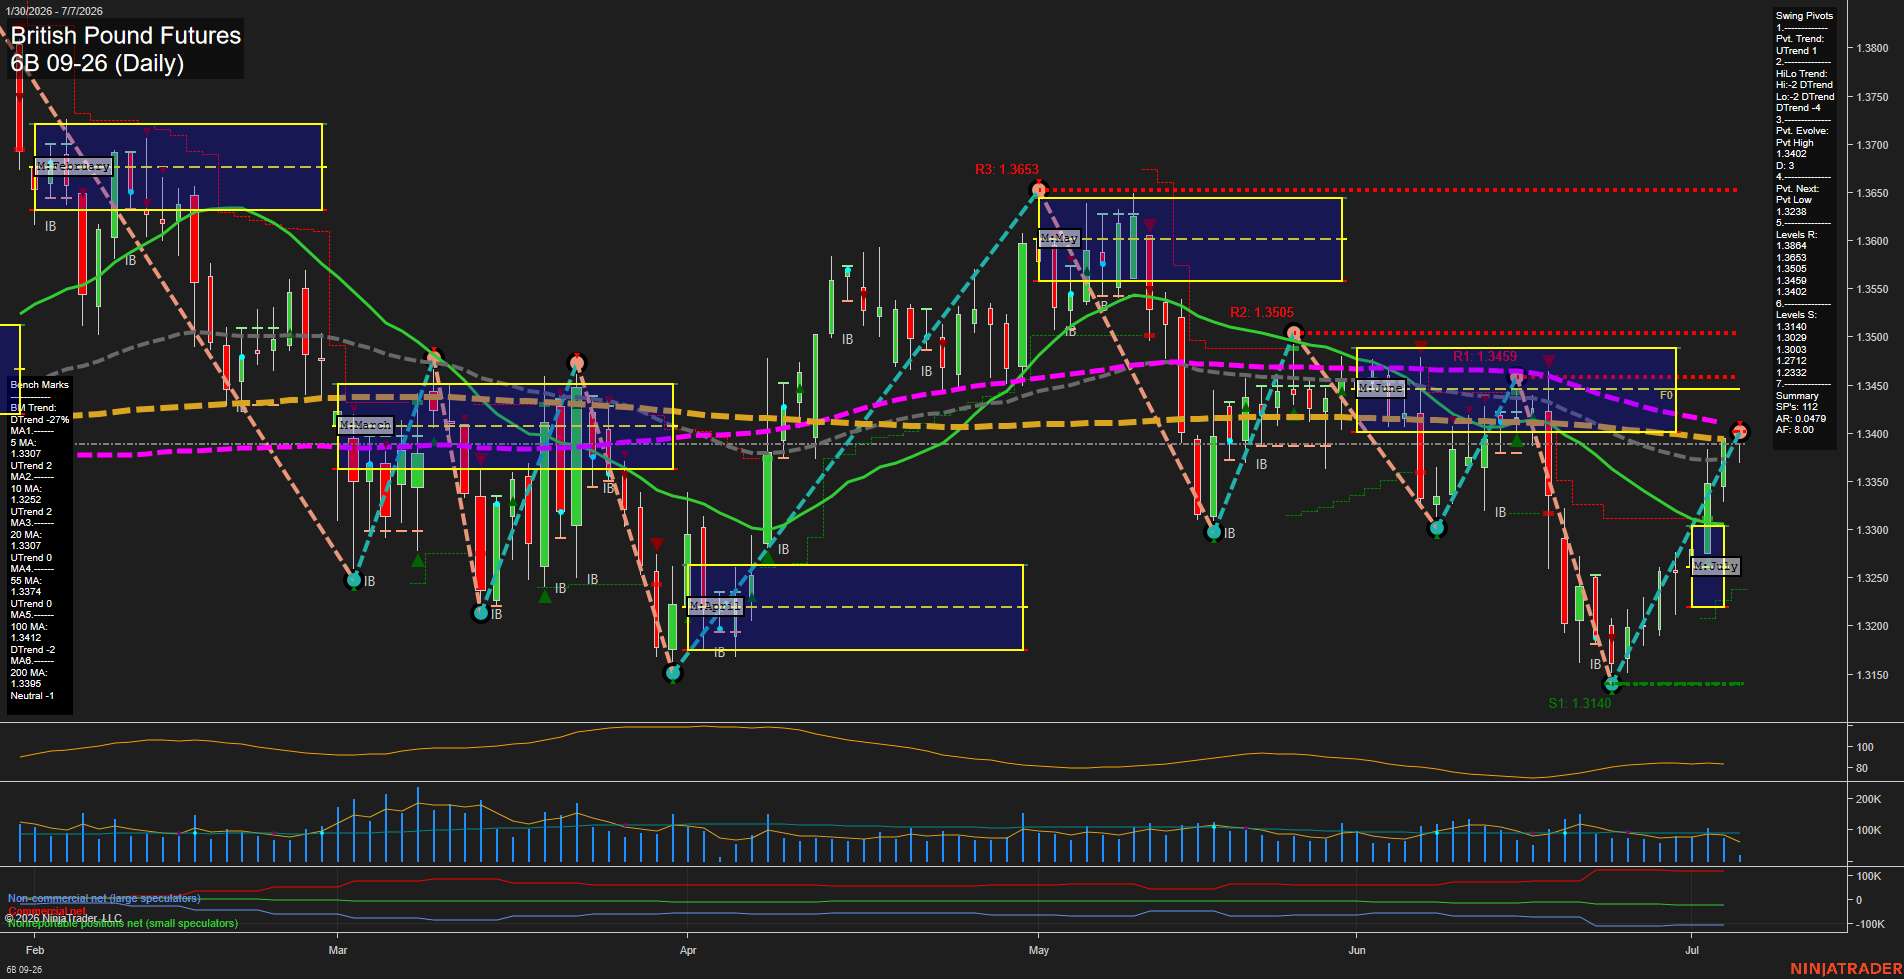The height and width of the screenshot is (979, 1904).
Task: Click the Bench Marks panel heading
Action: (40, 385)
